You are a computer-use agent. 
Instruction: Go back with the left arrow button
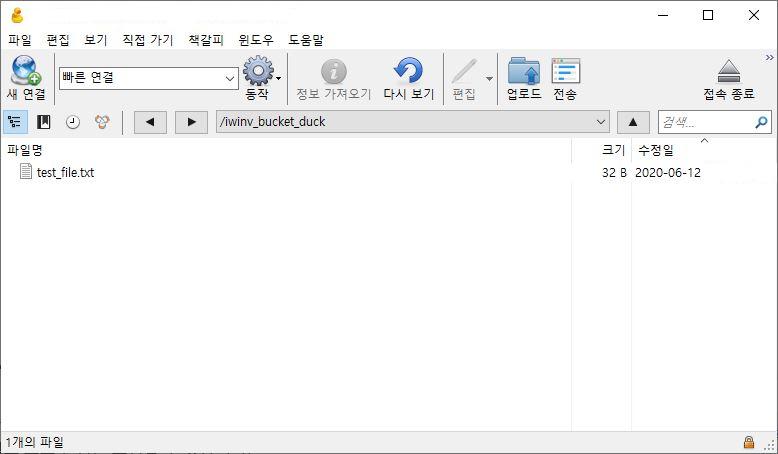pyautogui.click(x=150, y=122)
